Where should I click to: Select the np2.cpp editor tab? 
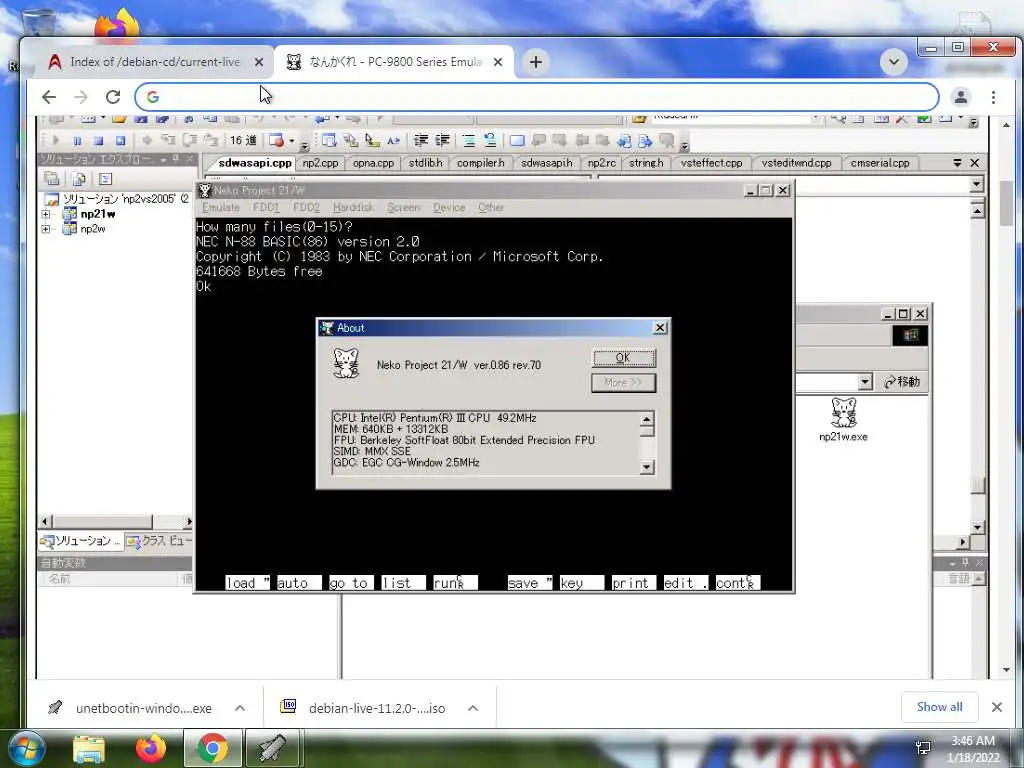[x=320, y=163]
